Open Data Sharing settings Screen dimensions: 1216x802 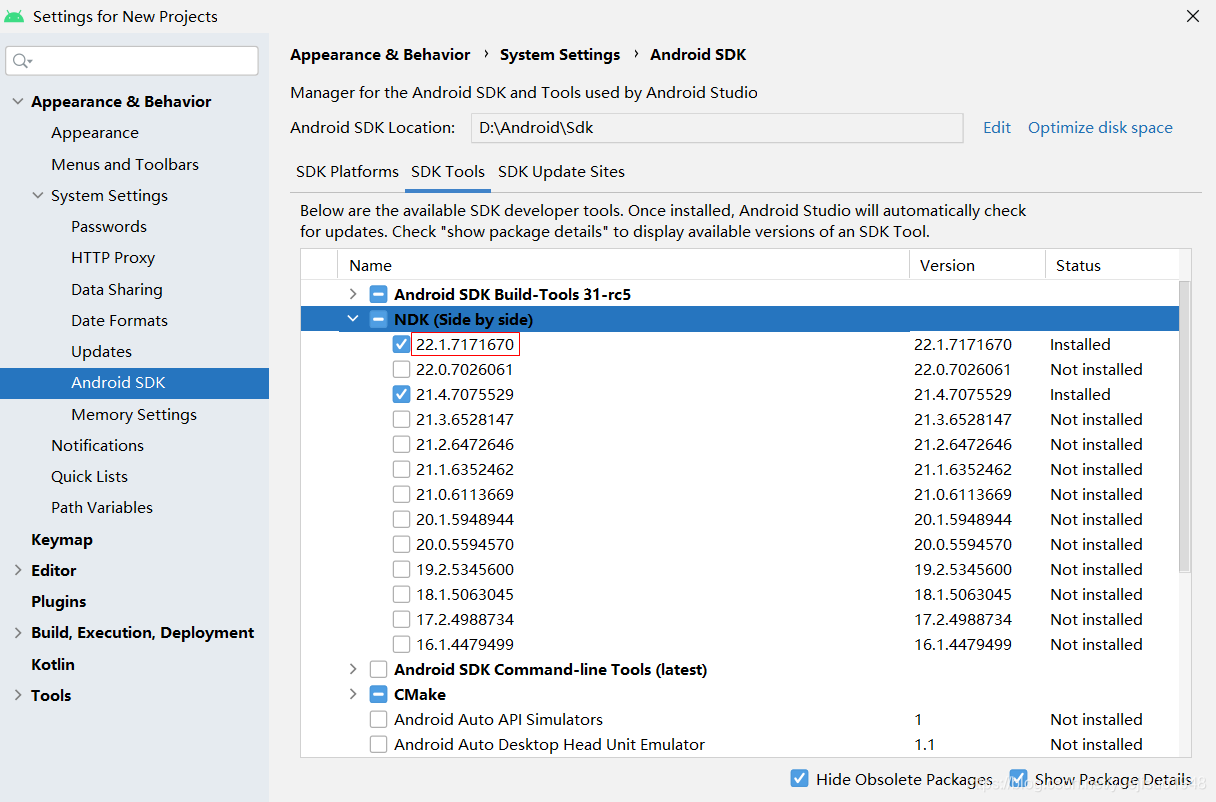pos(117,289)
